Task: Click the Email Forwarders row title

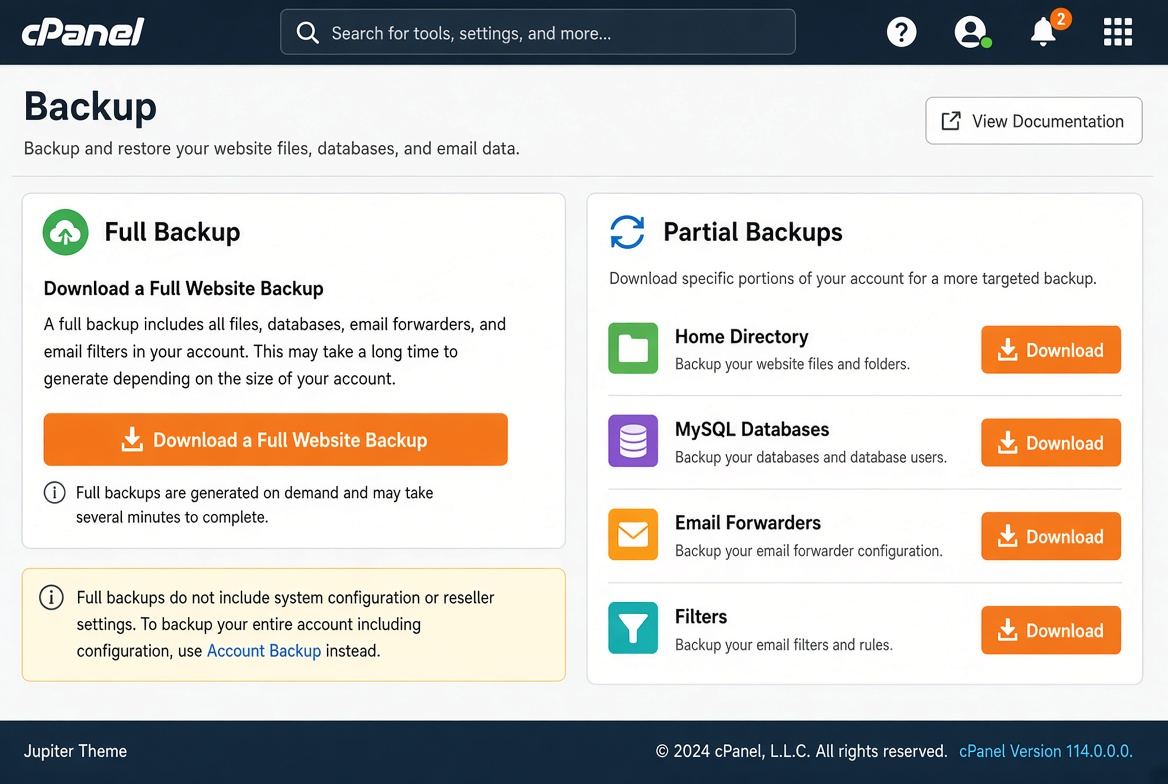Action: tap(748, 523)
